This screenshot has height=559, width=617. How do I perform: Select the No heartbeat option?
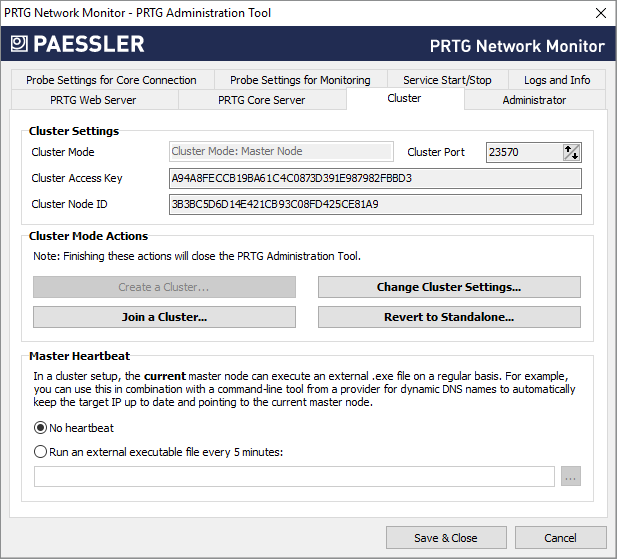point(41,428)
